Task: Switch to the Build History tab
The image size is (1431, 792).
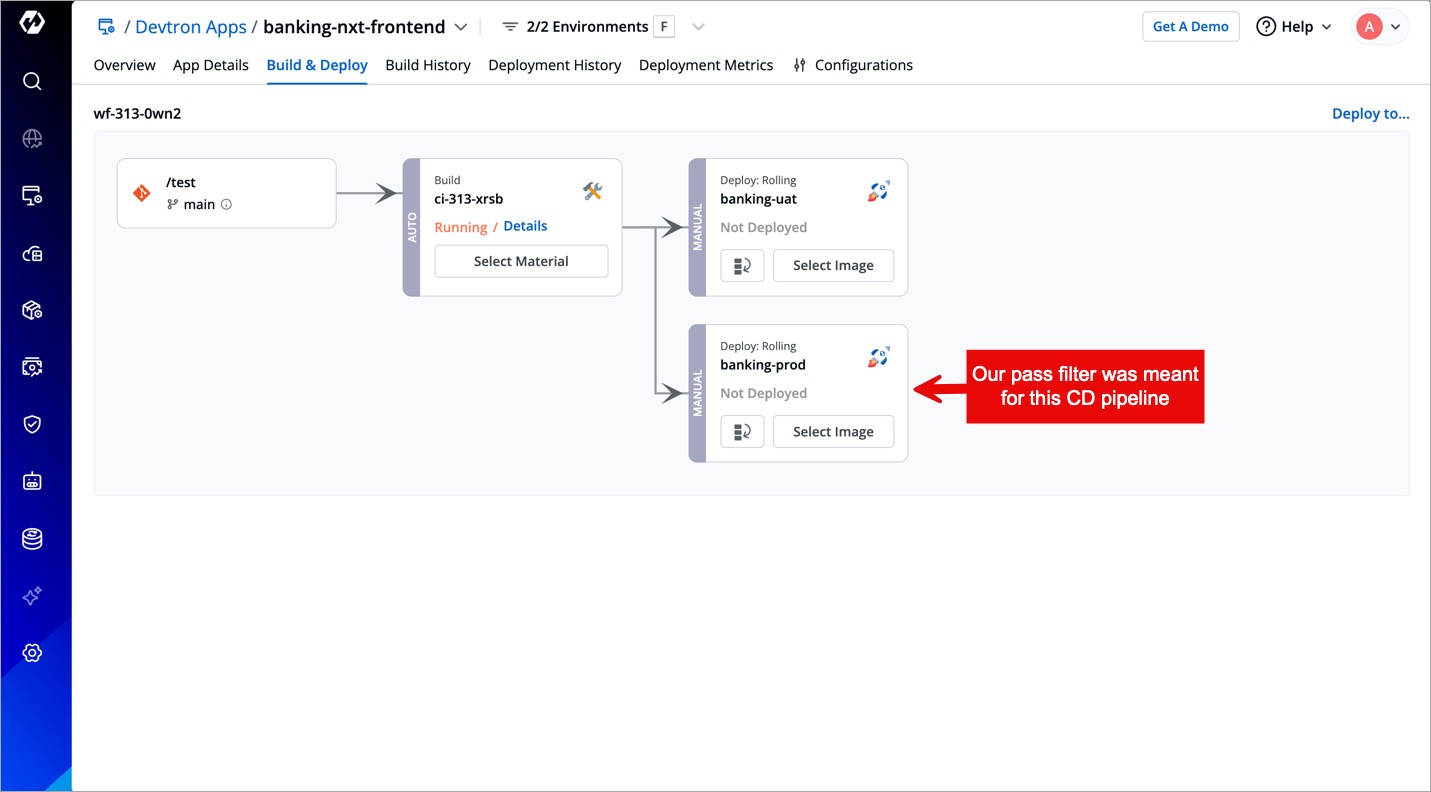Action: (427, 65)
